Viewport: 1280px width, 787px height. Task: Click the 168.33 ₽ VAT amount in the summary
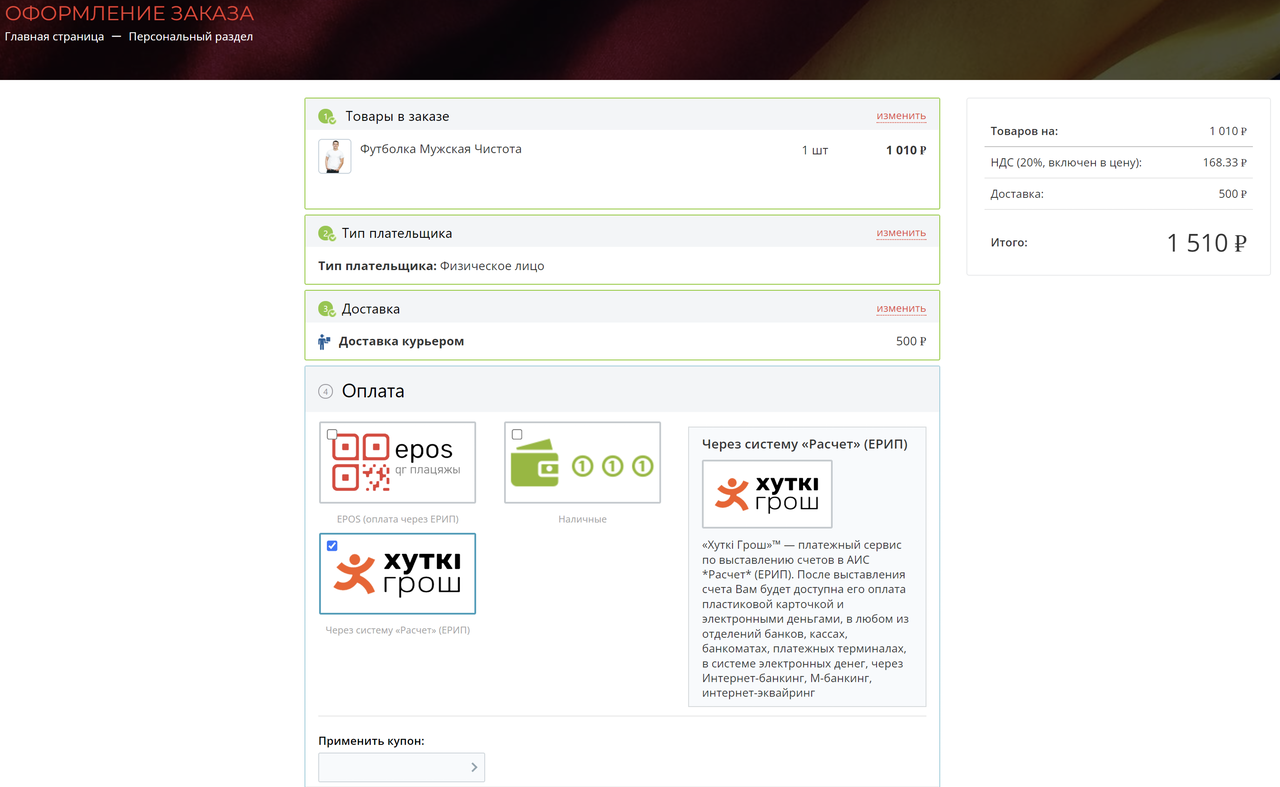point(1227,162)
